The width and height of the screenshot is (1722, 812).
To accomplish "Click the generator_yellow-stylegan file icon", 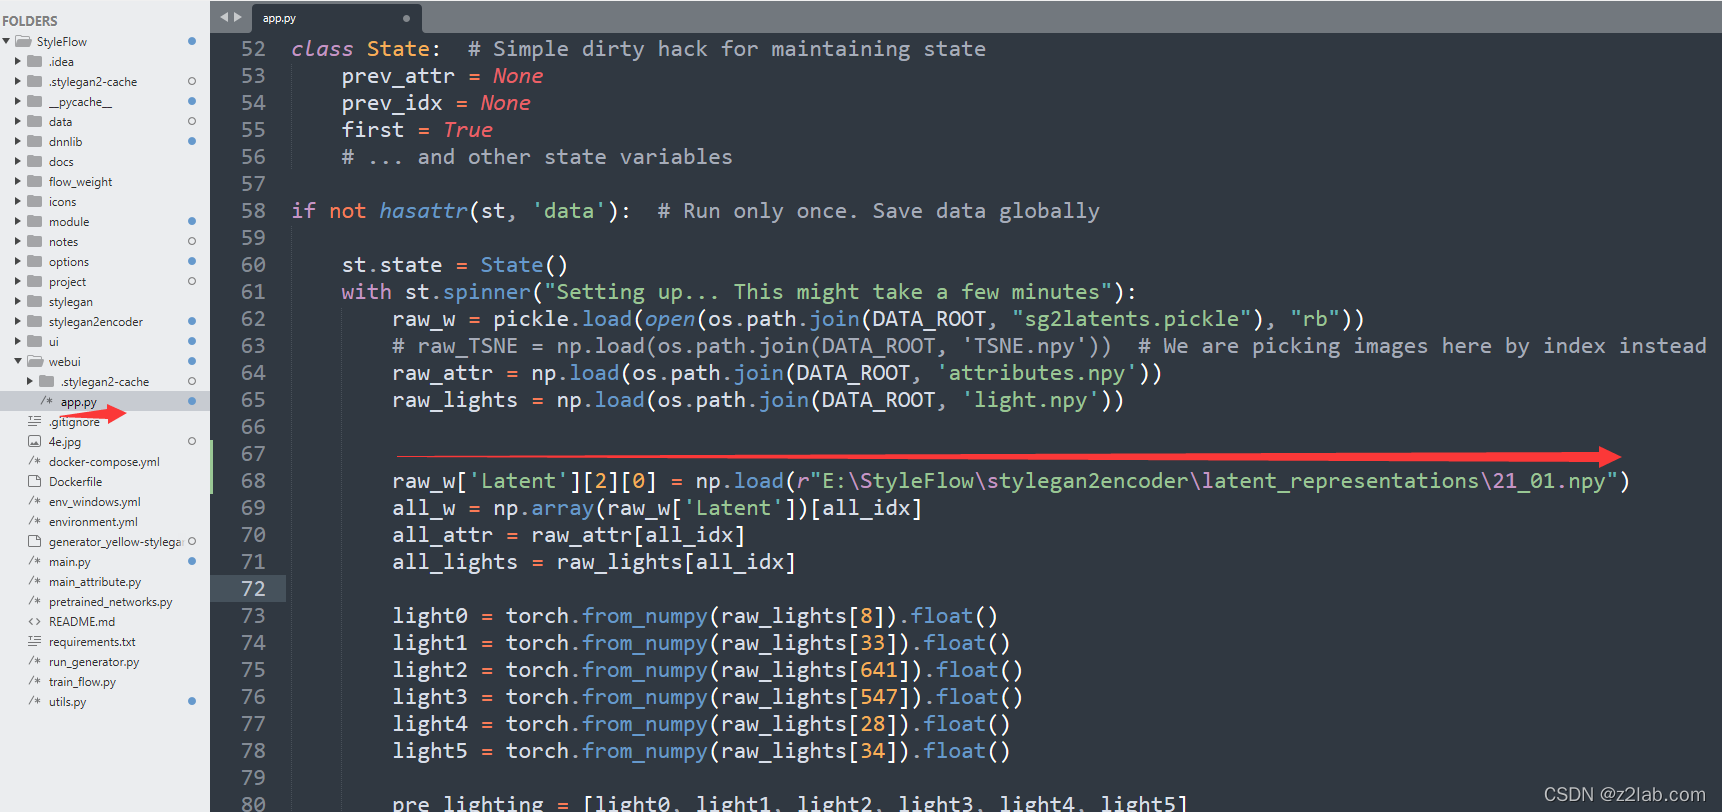I will [x=35, y=541].
